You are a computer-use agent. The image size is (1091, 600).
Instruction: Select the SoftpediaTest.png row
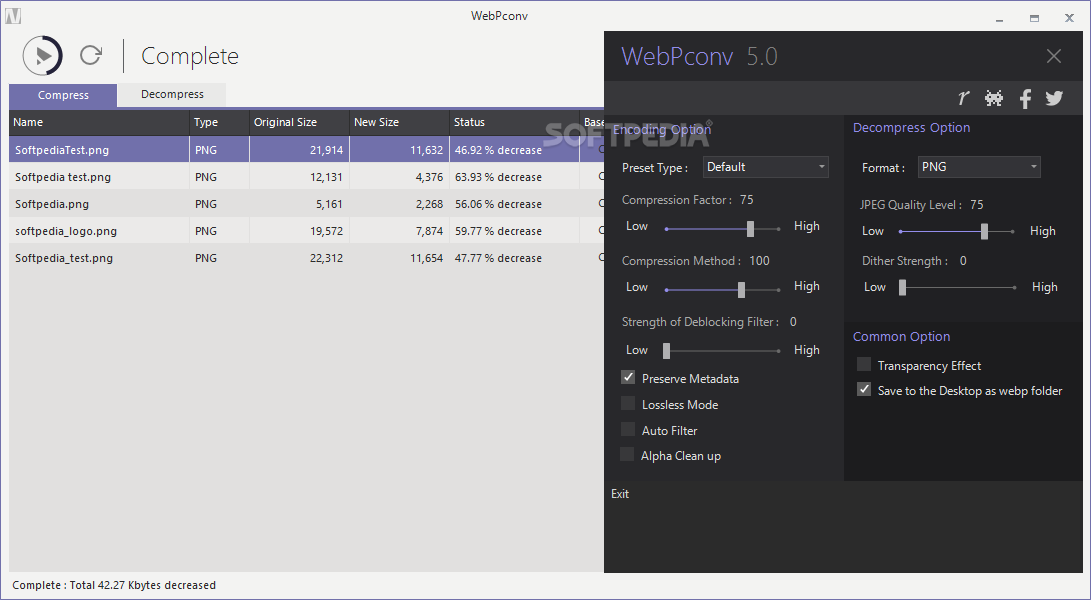(x=306, y=150)
